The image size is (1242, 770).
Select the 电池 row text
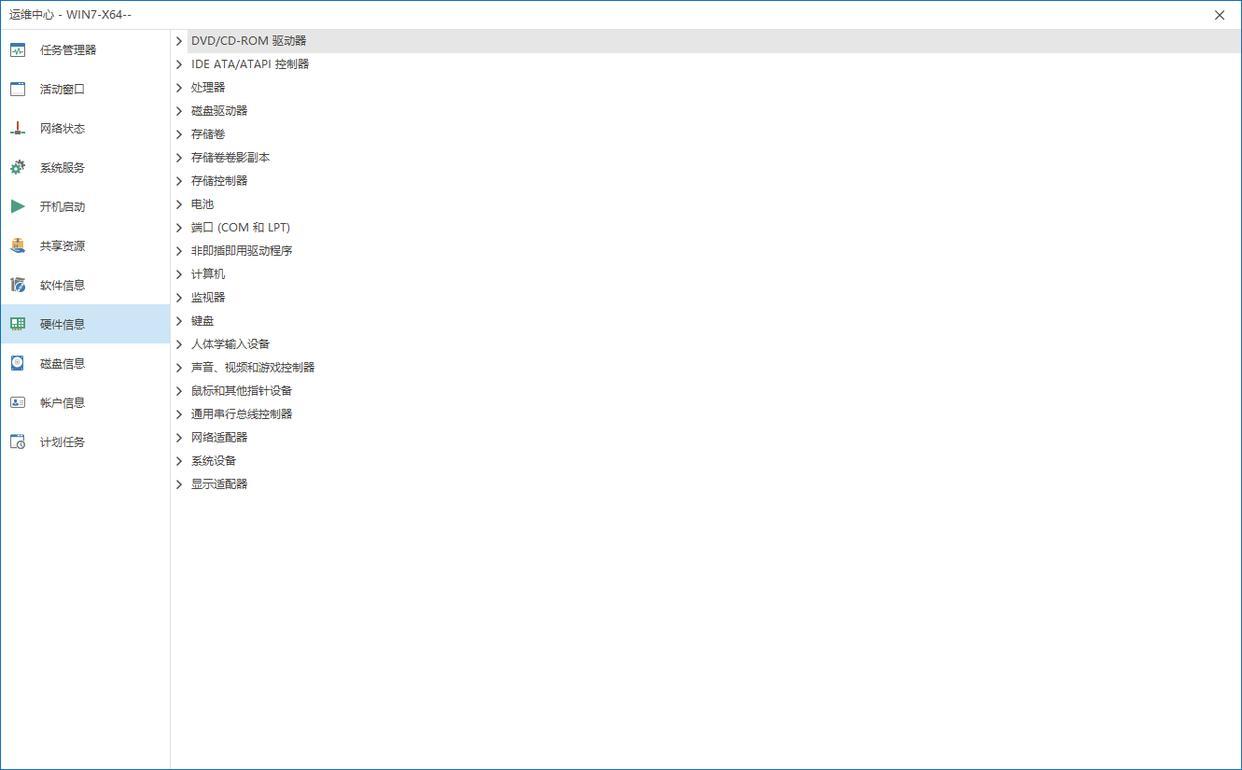(202, 204)
